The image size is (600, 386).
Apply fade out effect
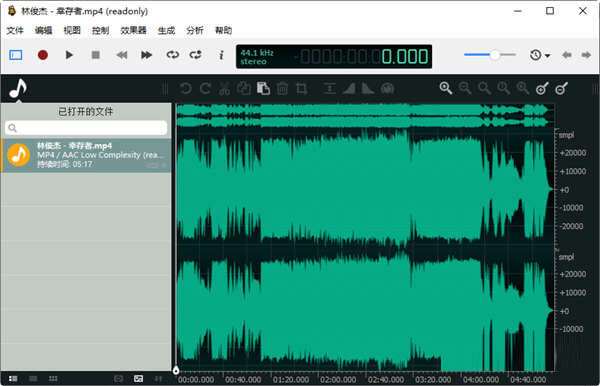pyautogui.click(x=368, y=89)
